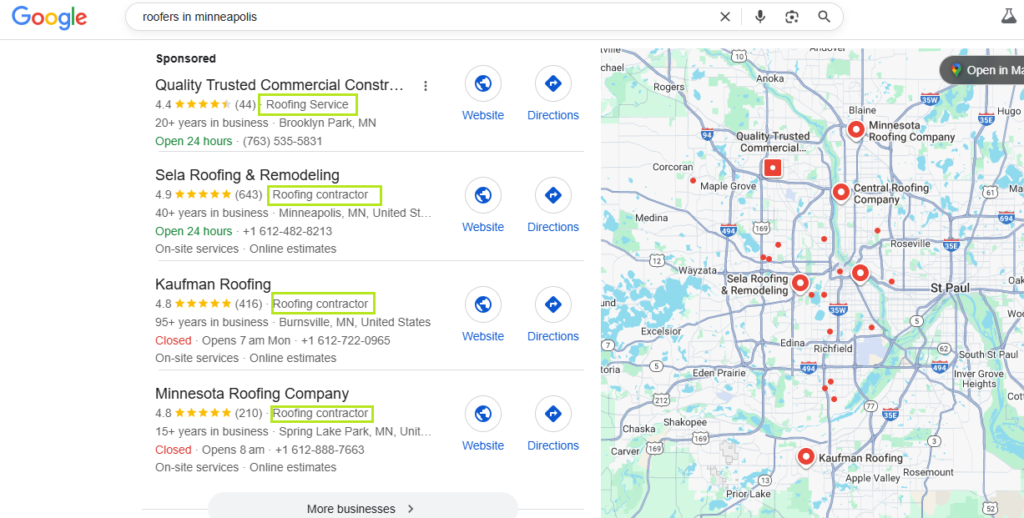Viewport: 1024px width, 518px height.
Task: Click Open in Maps button
Action: click(x=983, y=70)
